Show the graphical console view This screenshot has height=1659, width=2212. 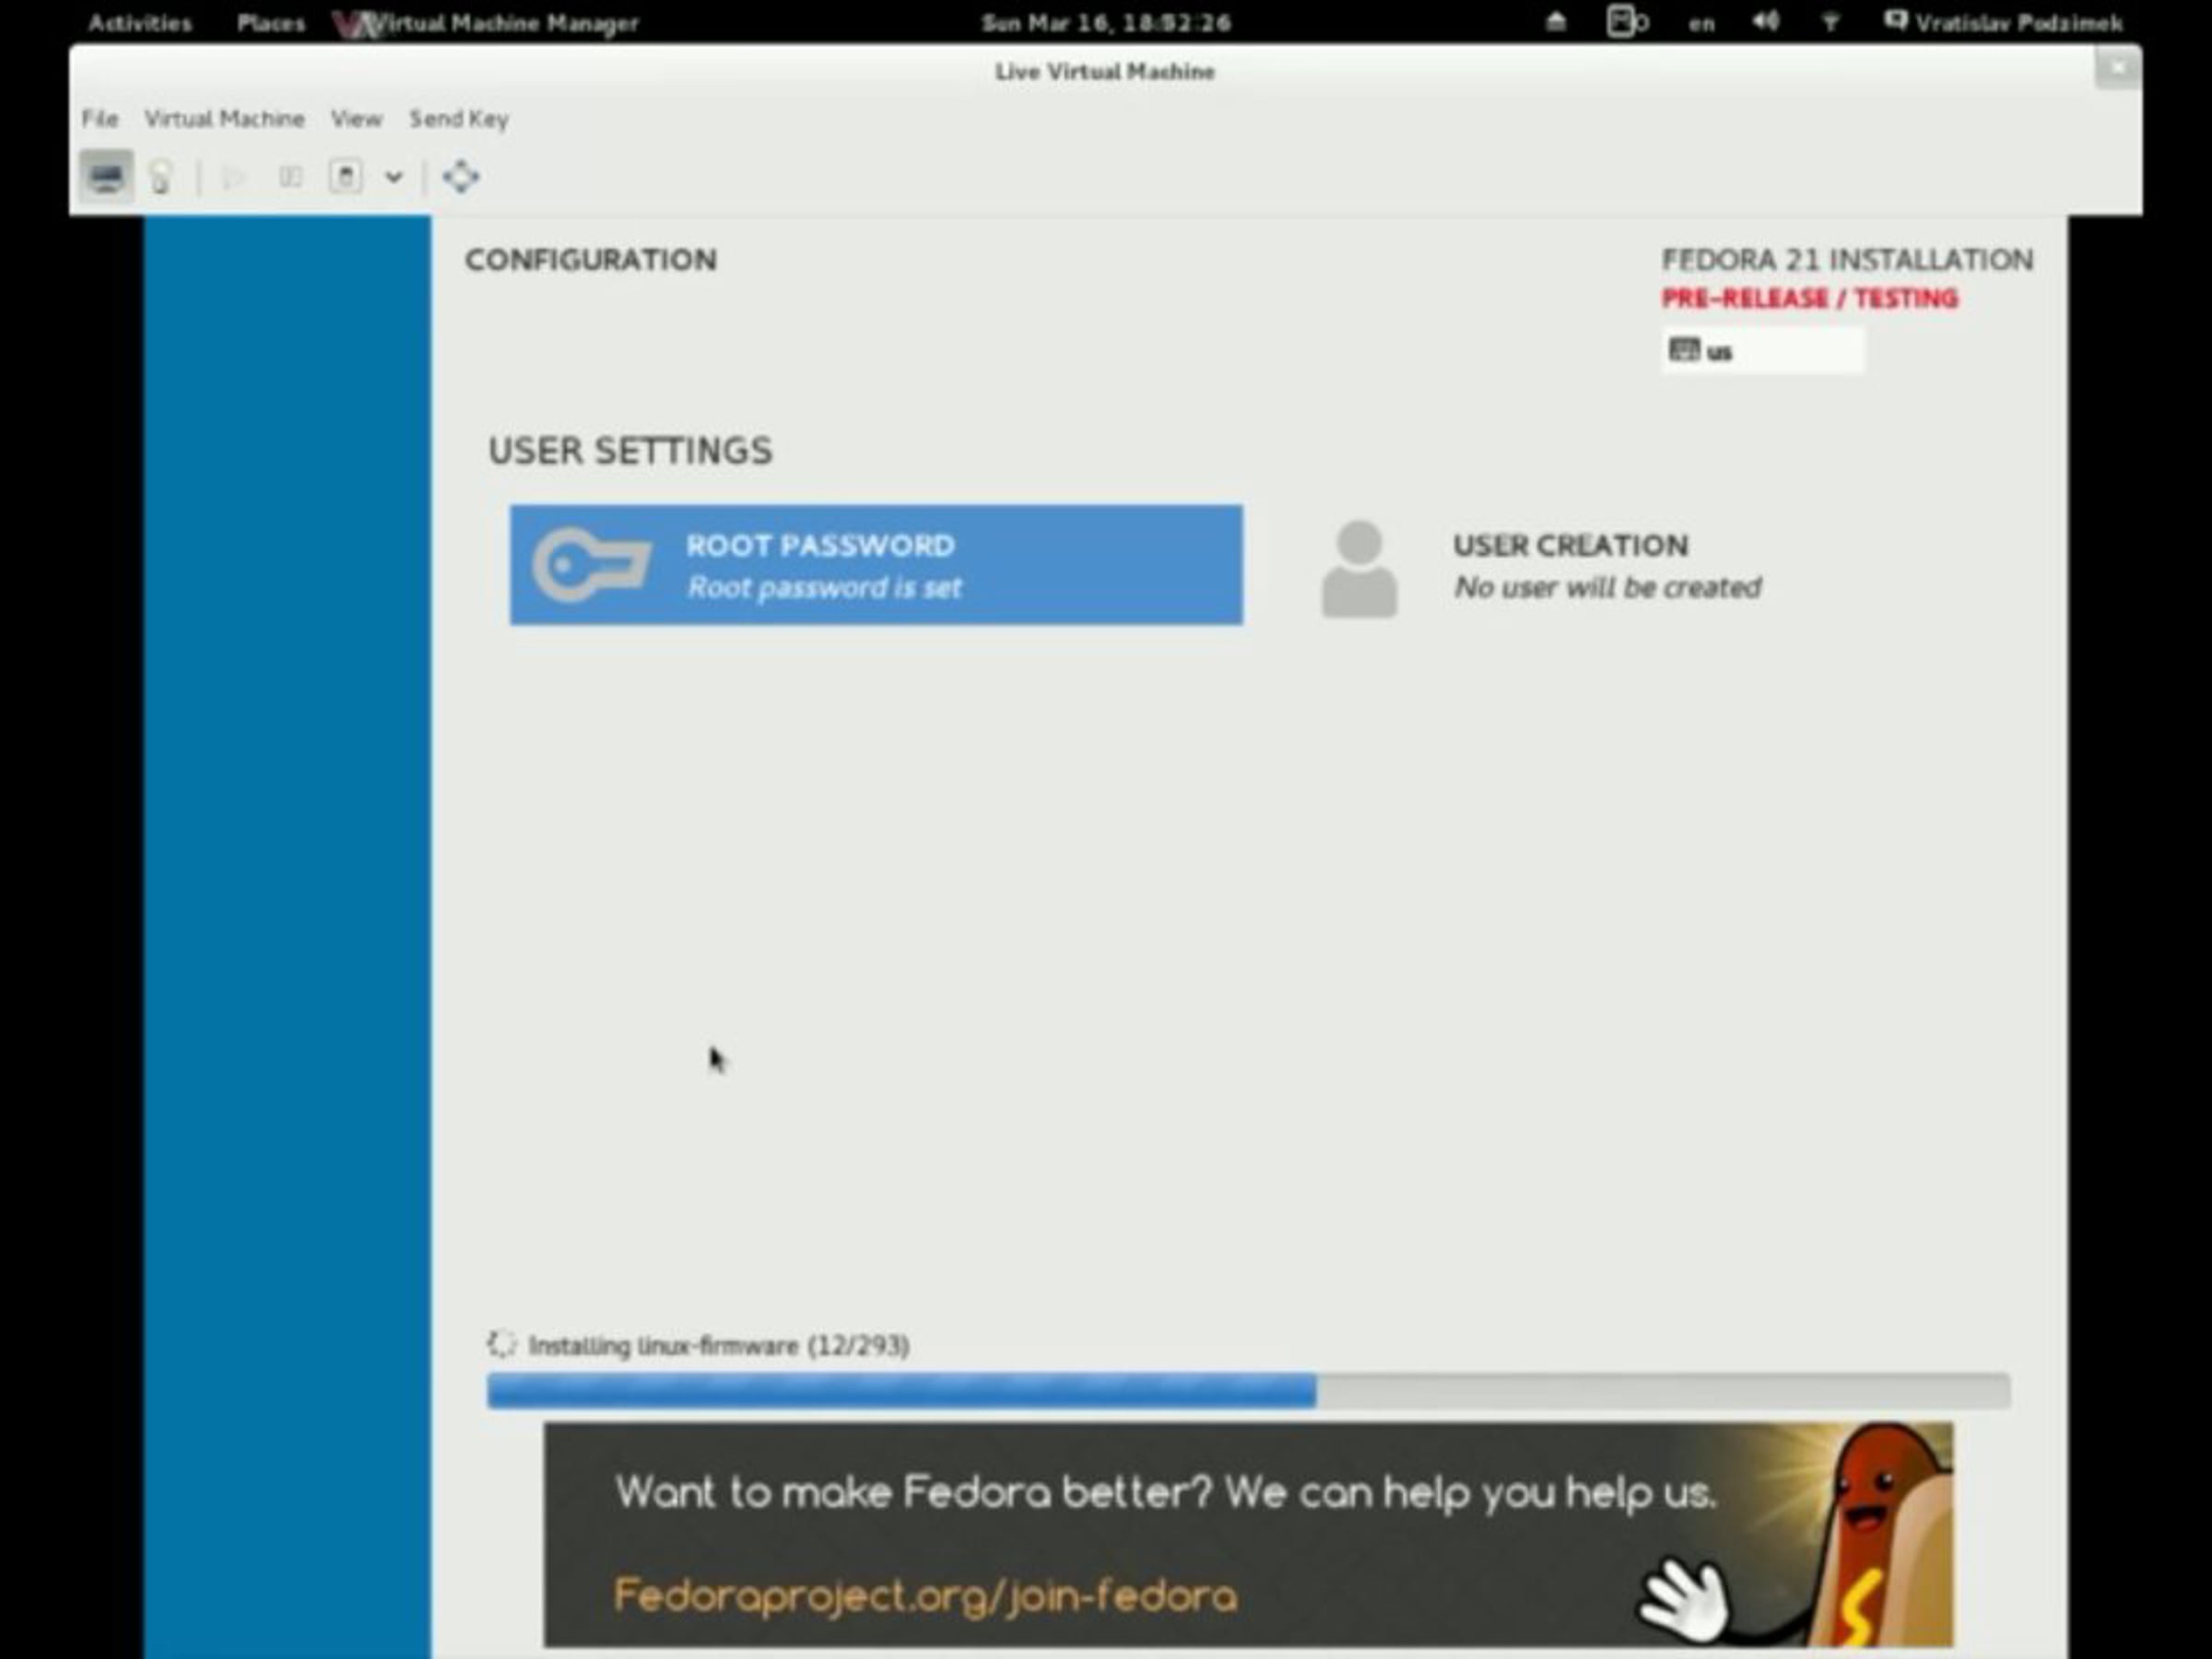pos(106,178)
